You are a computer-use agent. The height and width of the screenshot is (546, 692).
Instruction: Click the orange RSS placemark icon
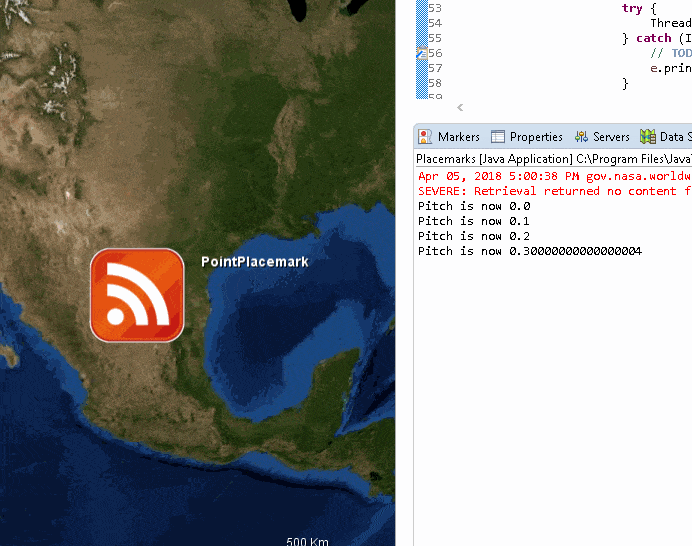(137, 295)
